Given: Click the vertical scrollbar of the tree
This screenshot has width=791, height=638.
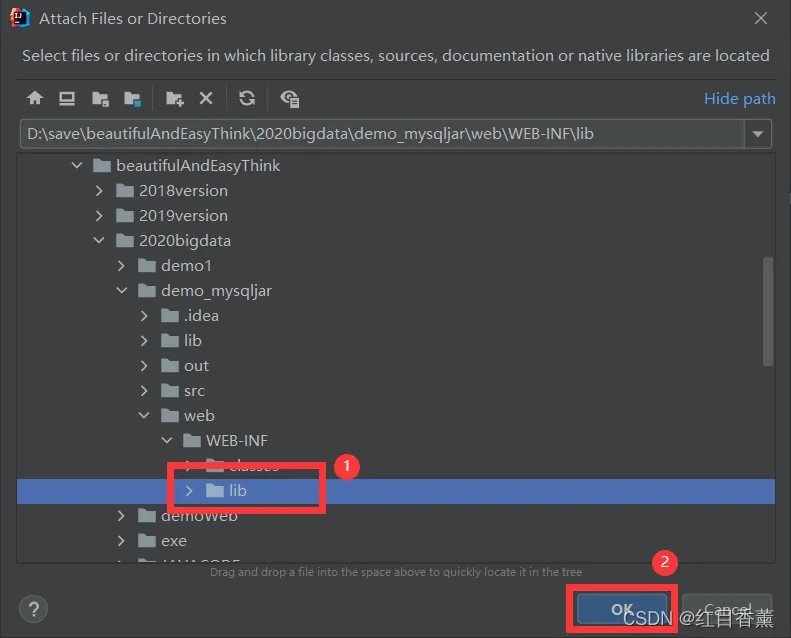Looking at the screenshot, I should (768, 311).
